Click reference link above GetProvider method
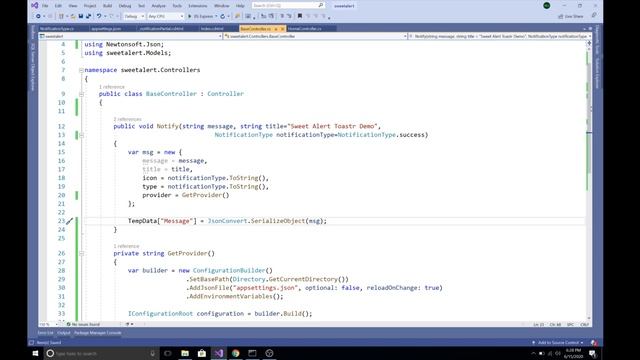 click(126, 246)
